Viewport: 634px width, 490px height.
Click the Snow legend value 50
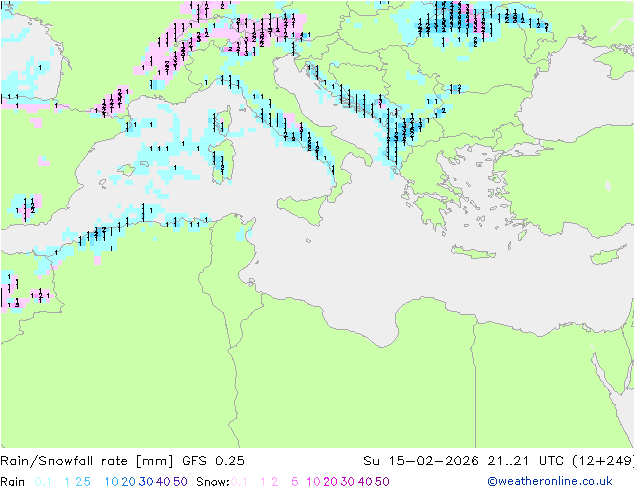click(x=383, y=482)
